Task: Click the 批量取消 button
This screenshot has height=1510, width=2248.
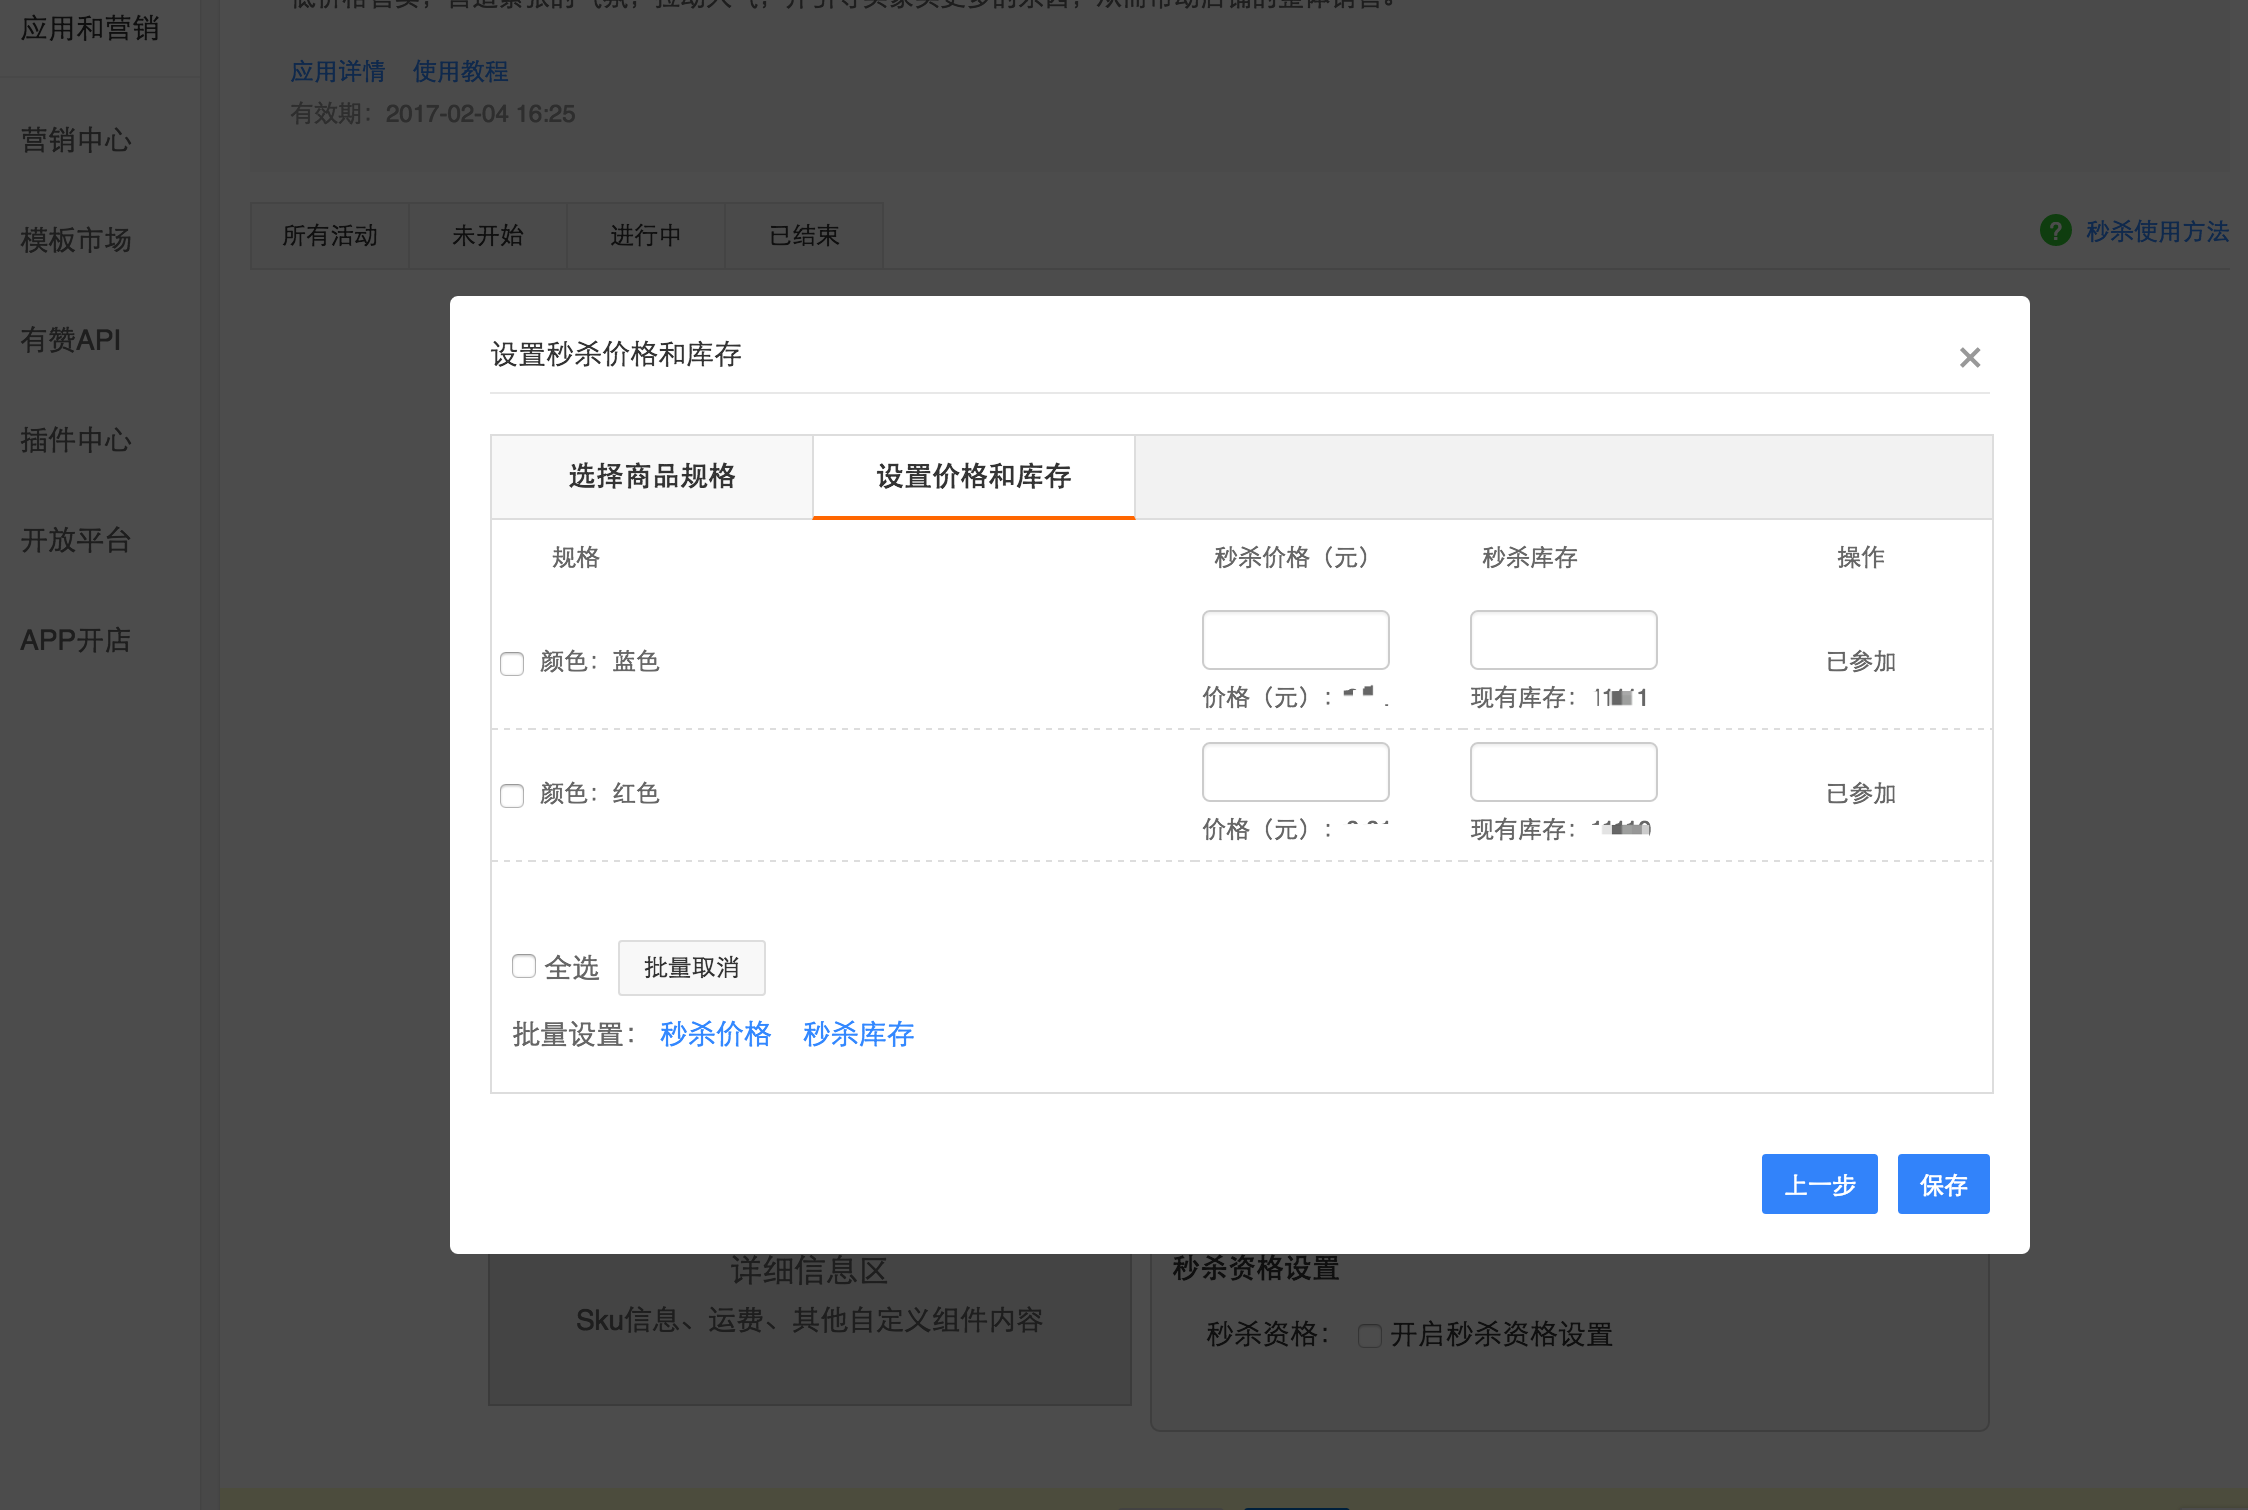Action: (x=692, y=968)
